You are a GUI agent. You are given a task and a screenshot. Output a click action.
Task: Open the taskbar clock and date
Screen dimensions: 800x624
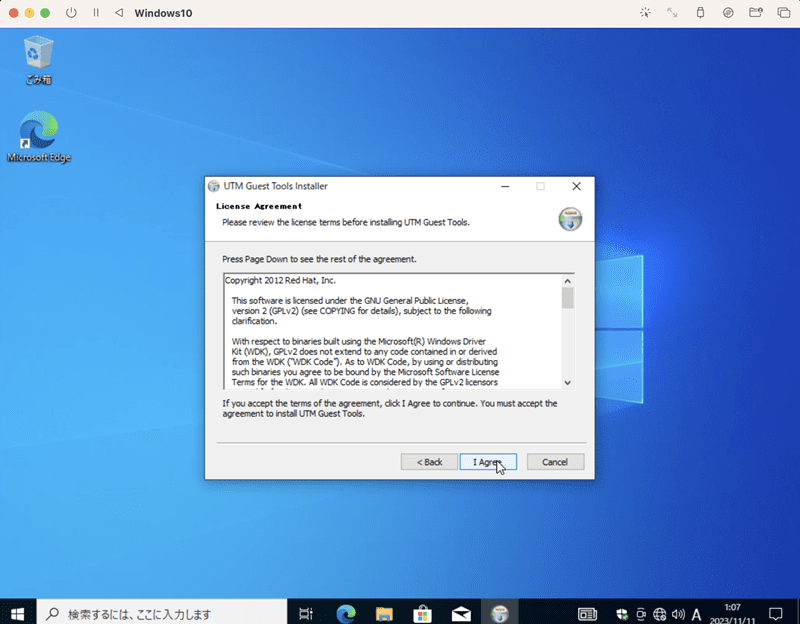tap(732, 614)
